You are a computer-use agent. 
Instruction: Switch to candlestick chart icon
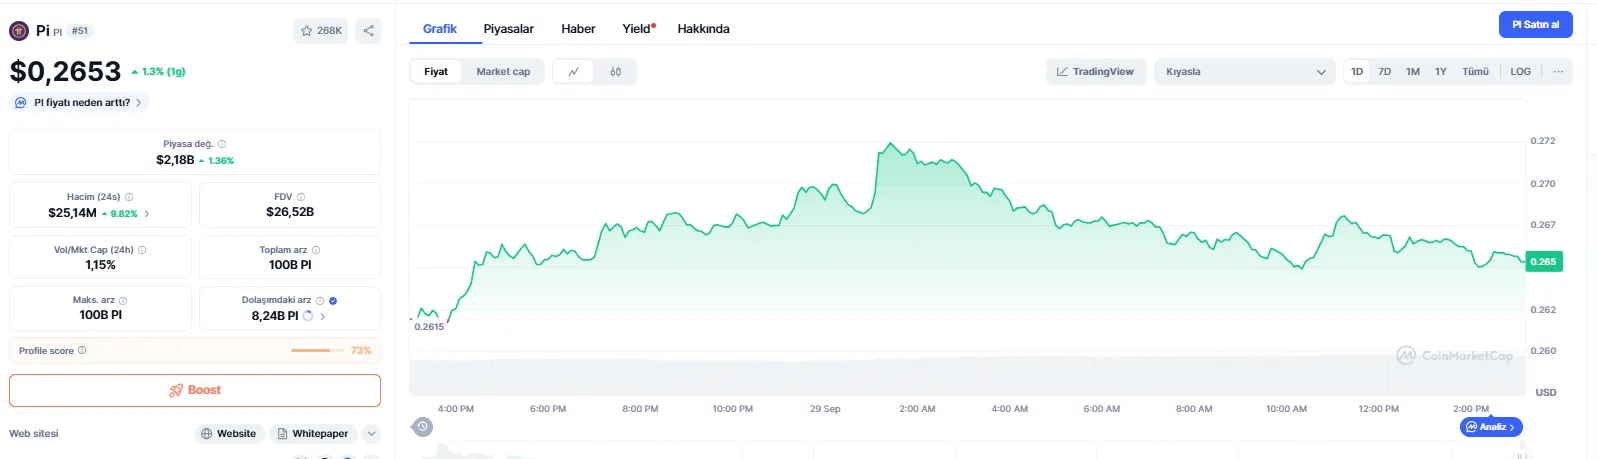[x=615, y=72]
